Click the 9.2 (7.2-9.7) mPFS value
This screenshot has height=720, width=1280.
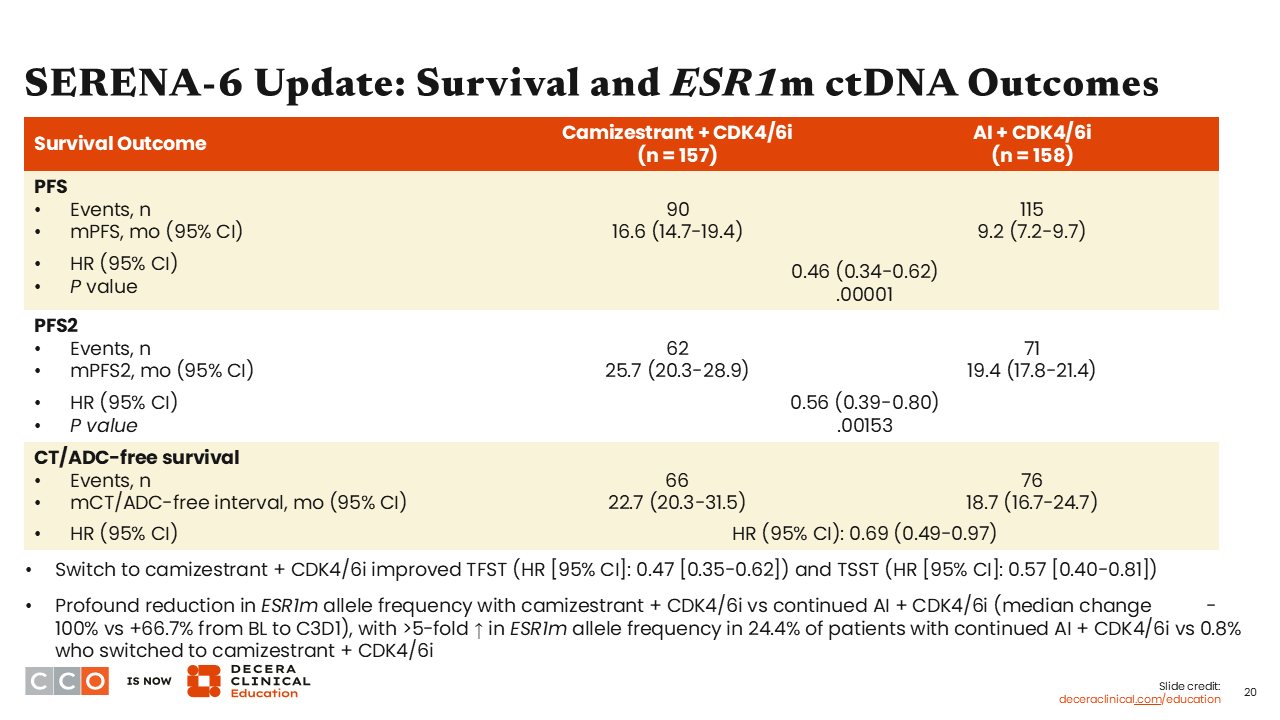[x=1031, y=232]
